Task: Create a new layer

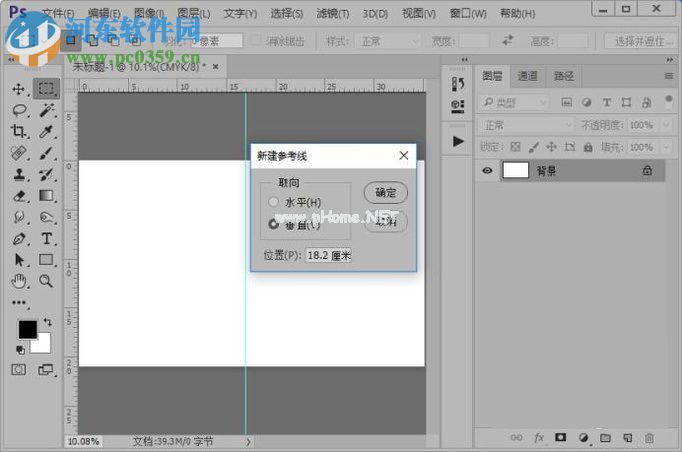Action: [627, 438]
